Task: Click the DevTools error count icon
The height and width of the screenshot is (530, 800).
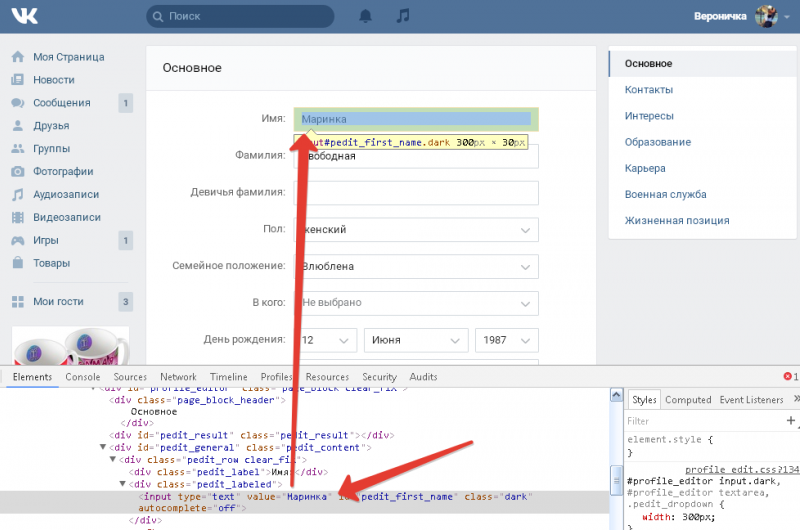Action: coord(790,376)
